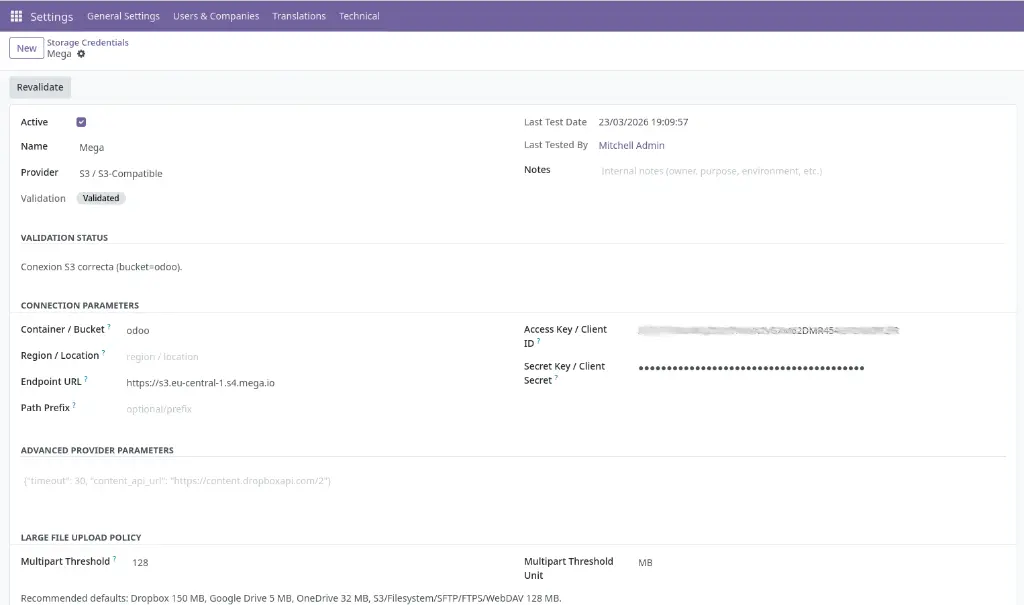Open the Technical menu
Screen dimensions: 1024x605
point(358,16)
